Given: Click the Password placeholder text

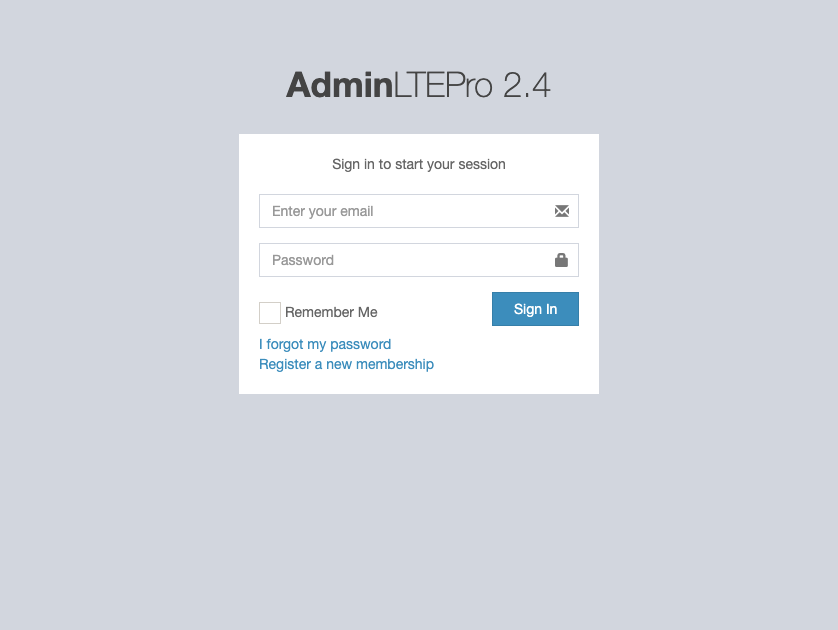Looking at the screenshot, I should pyautogui.click(x=303, y=260).
